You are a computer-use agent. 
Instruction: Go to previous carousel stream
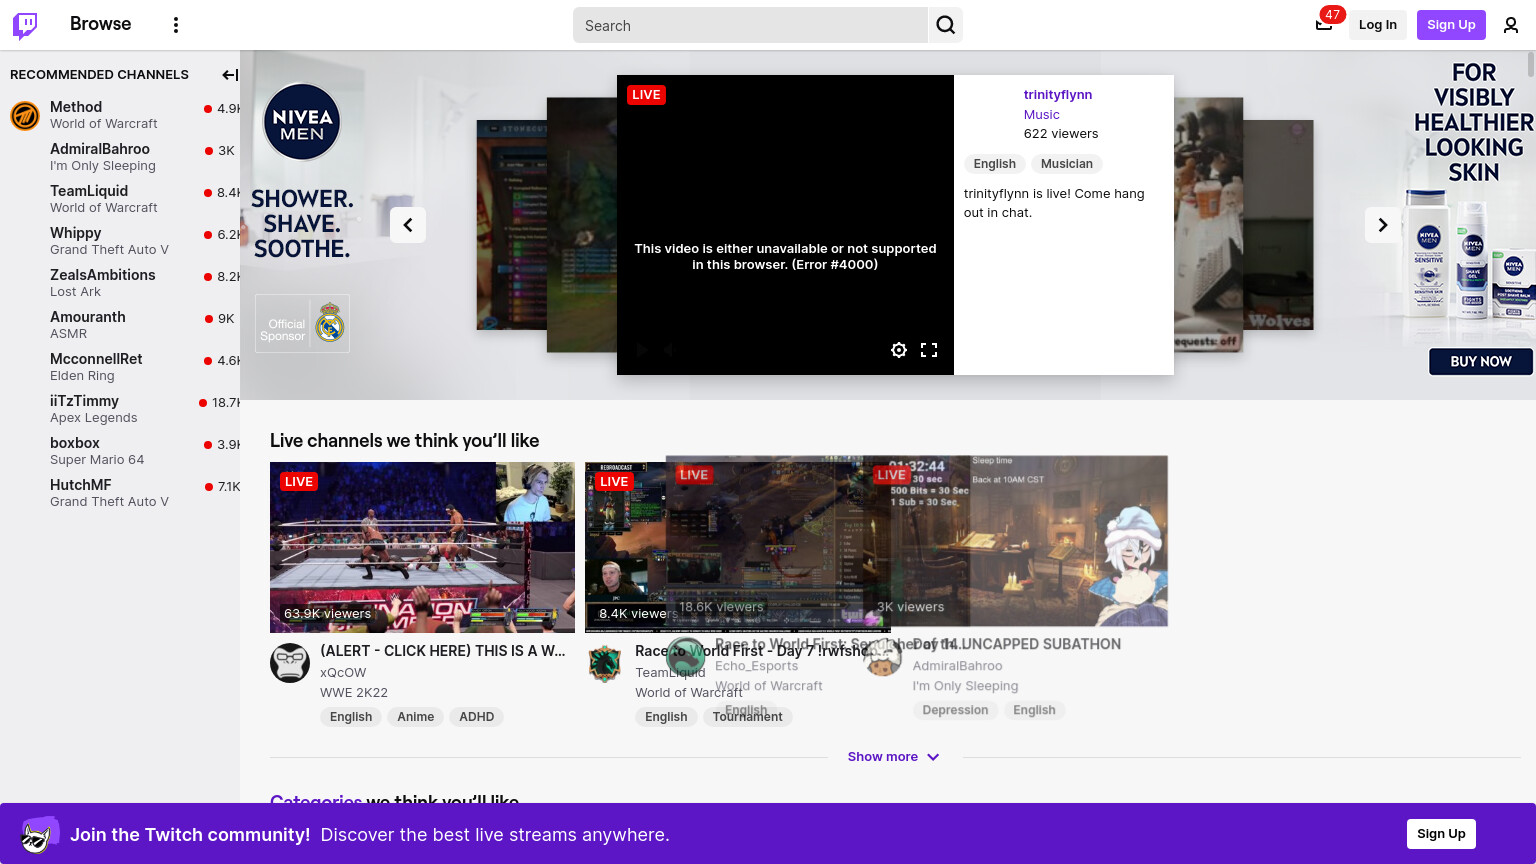408,225
